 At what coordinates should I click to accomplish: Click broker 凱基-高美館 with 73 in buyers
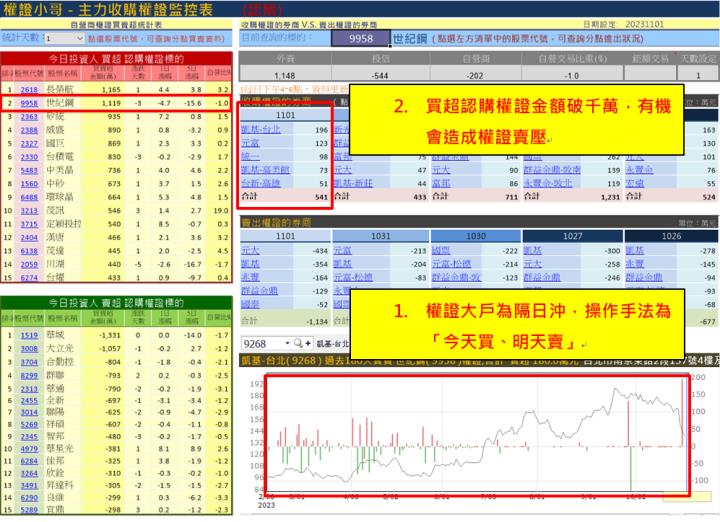tap(265, 170)
